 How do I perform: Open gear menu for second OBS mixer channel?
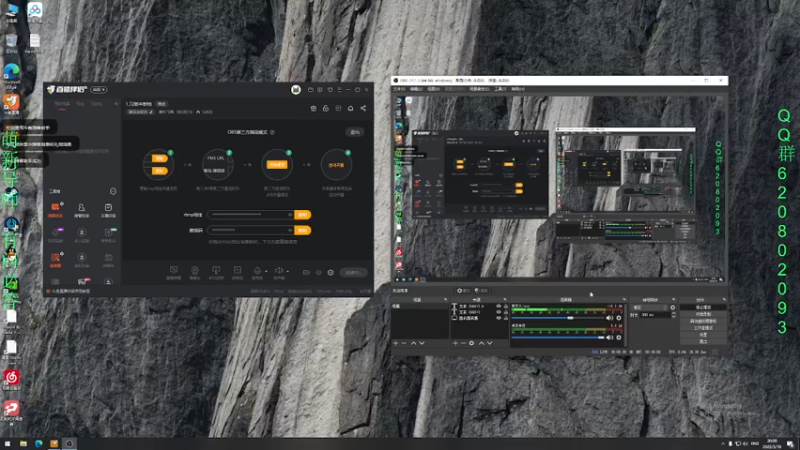619,337
